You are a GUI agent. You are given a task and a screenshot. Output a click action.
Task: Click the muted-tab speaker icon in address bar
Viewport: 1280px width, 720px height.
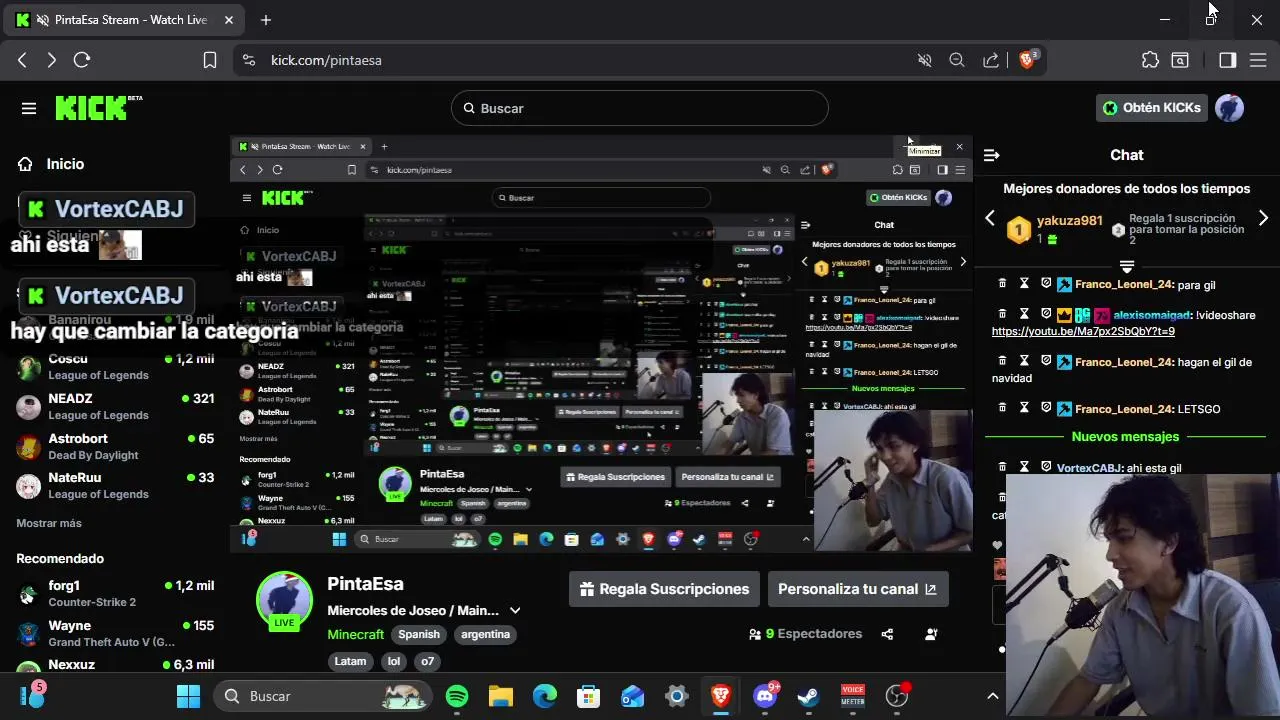925,60
